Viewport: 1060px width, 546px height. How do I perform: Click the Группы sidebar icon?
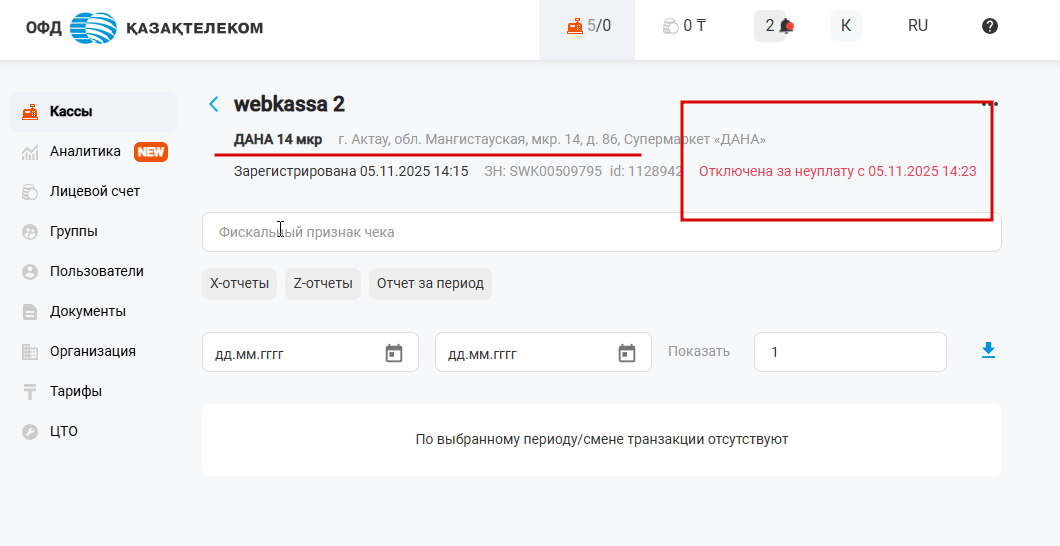click(x=30, y=232)
